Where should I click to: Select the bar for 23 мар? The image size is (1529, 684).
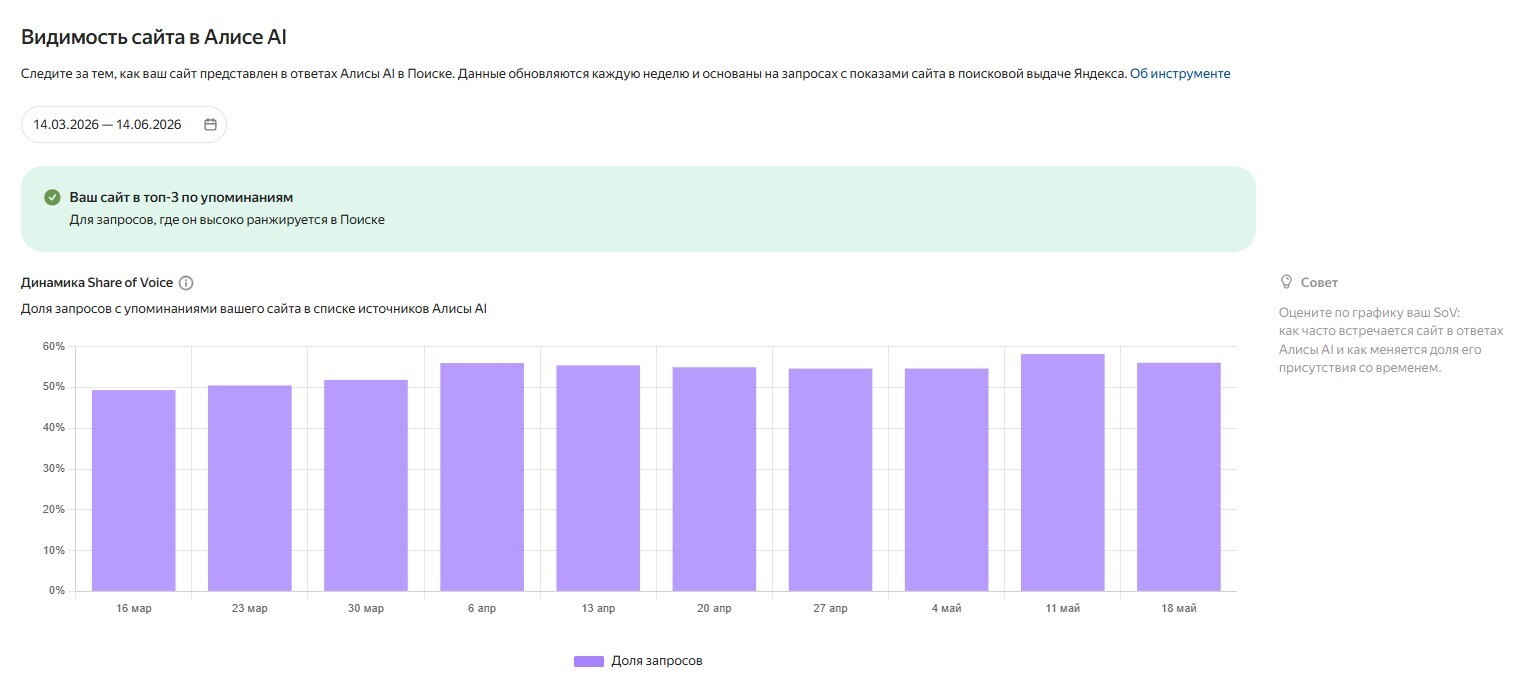coord(250,488)
